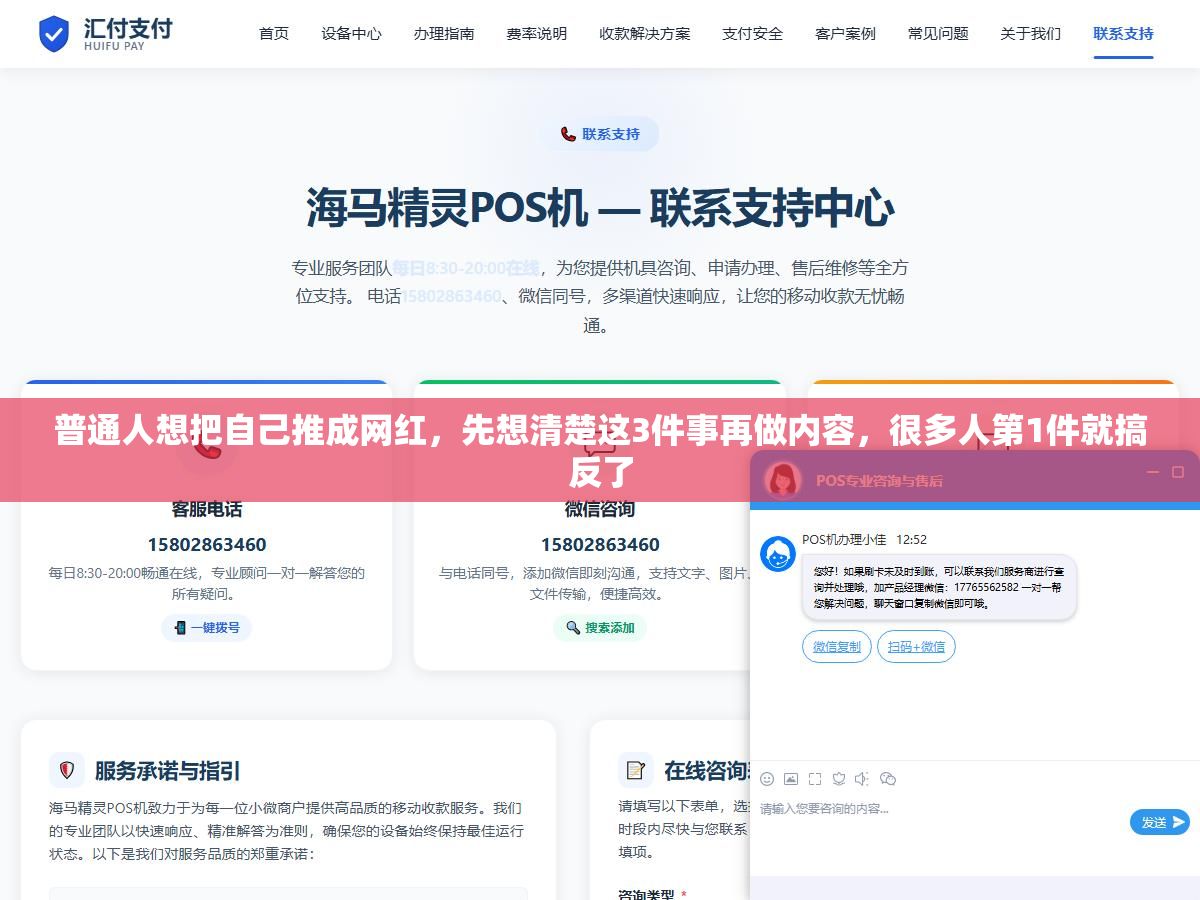Select 费率说明 in the navigation bar
The image size is (1200, 900).
(537, 33)
